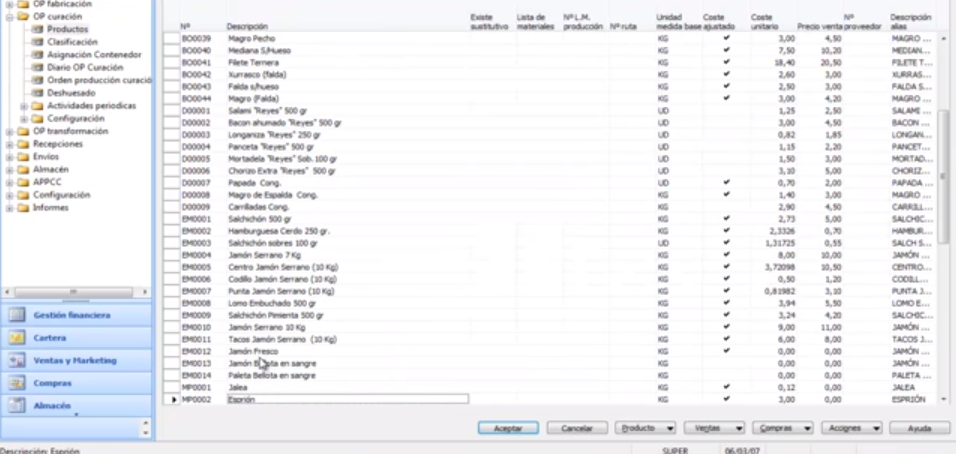Expand the OP transformación tree node
This screenshot has height=454, width=956.
[10, 132]
